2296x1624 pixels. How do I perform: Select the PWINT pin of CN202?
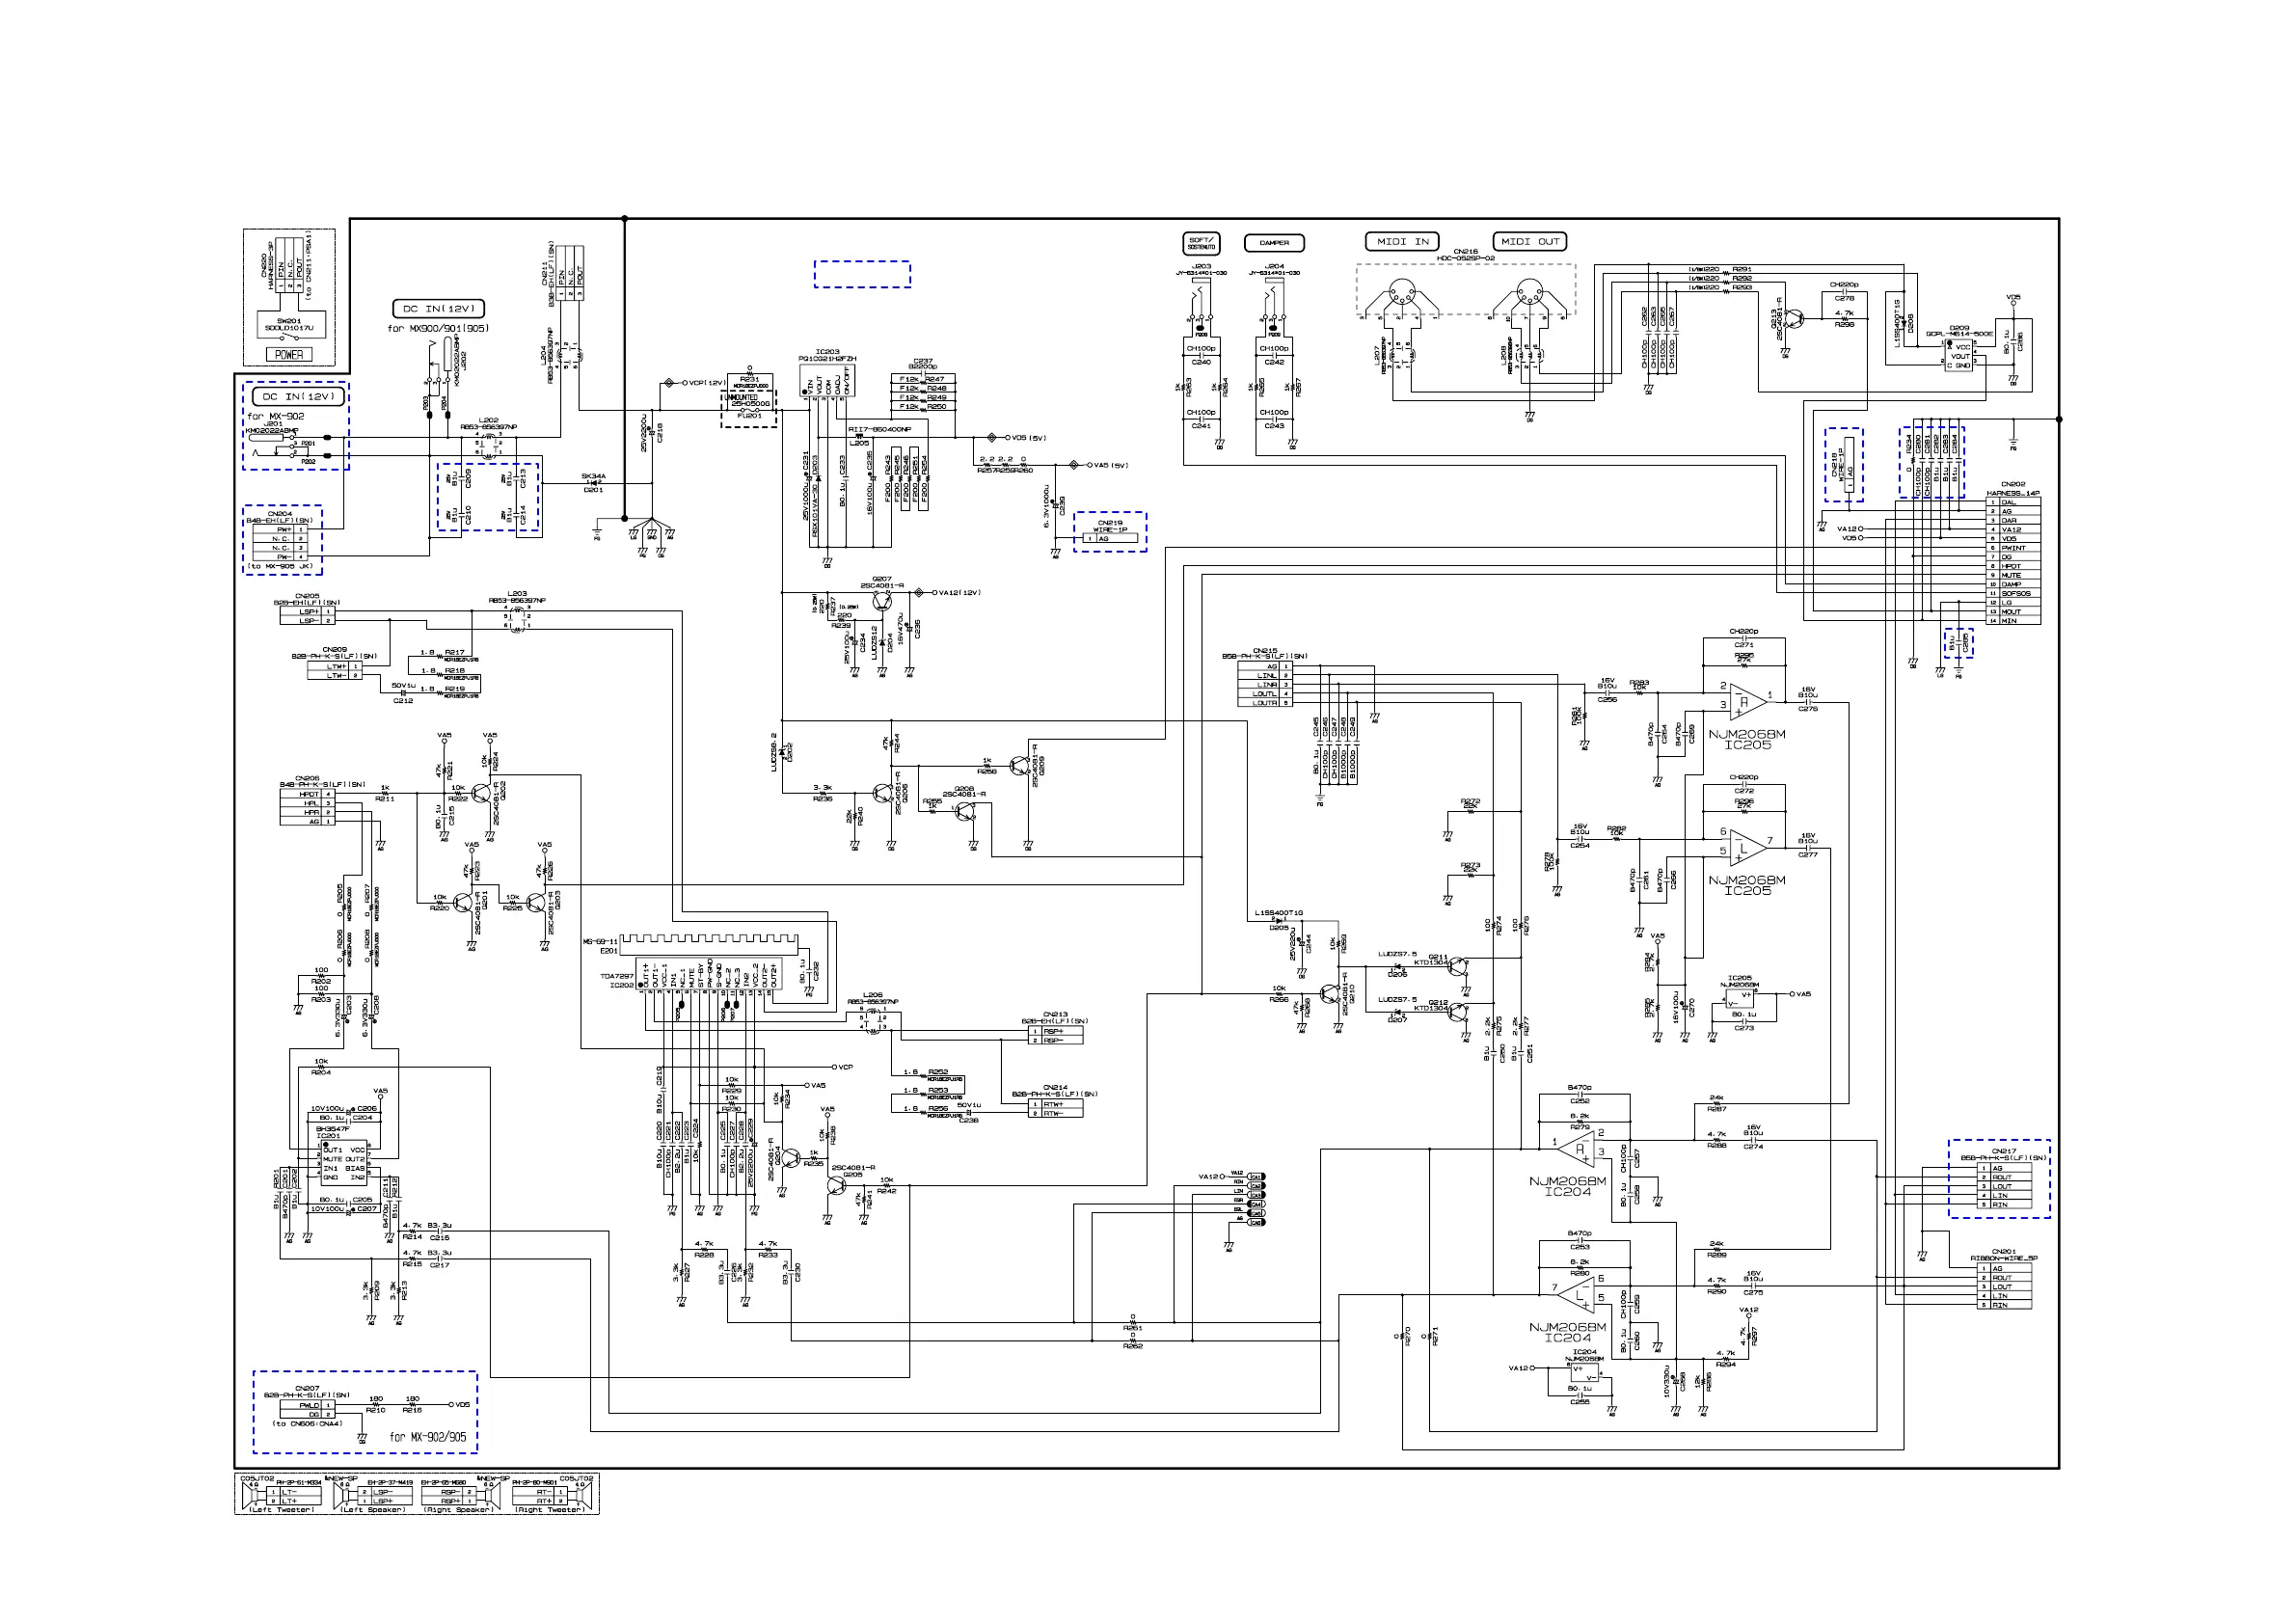coord(2013,548)
